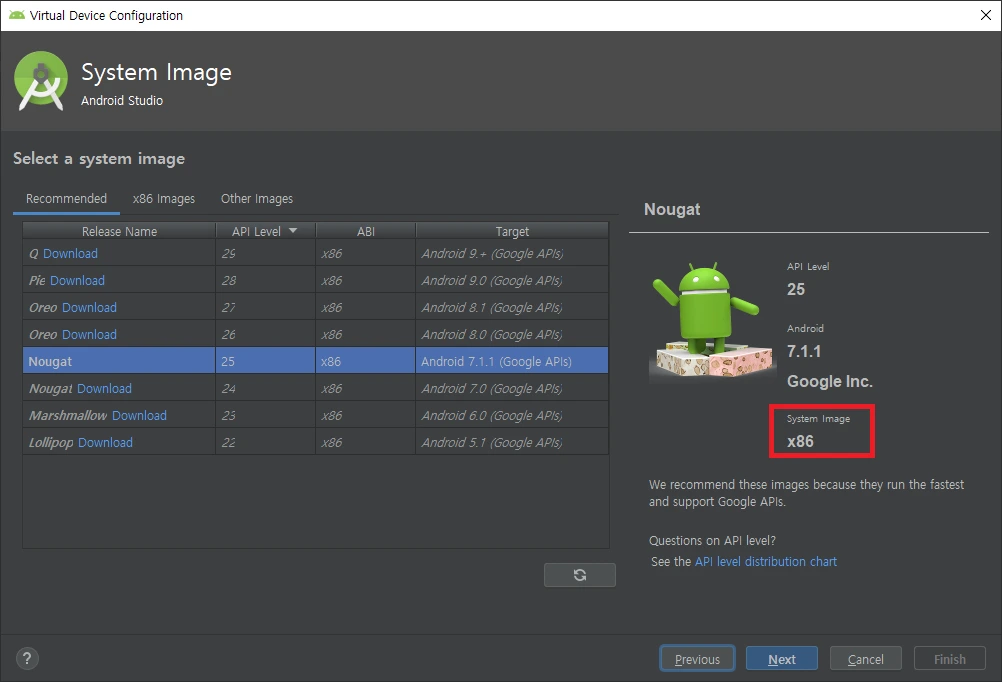Switch to the Recommended tab
This screenshot has height=682, width=1002.
(x=66, y=199)
